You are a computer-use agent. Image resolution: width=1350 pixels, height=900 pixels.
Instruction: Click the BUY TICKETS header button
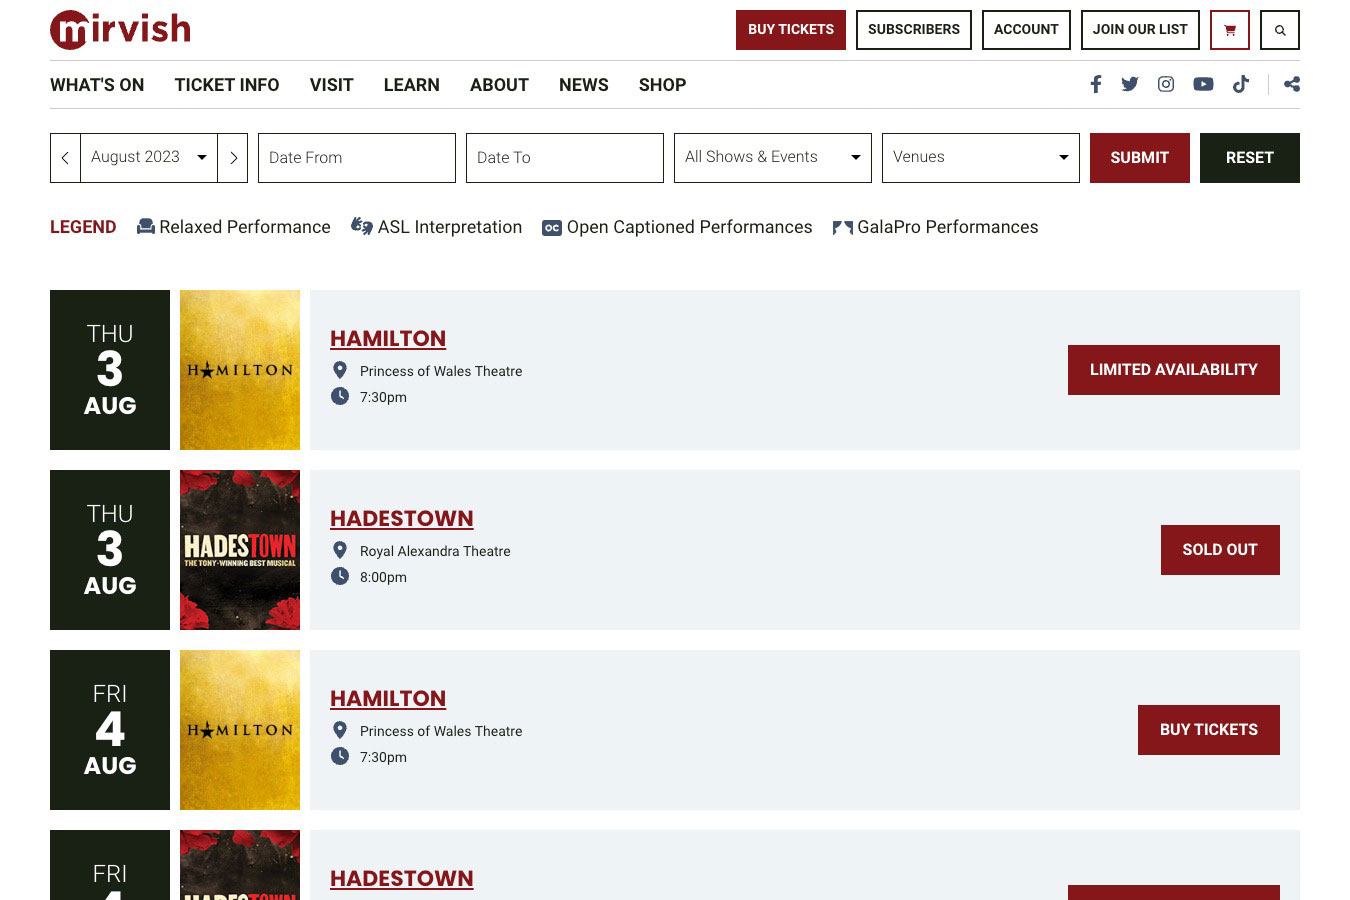[x=791, y=30]
